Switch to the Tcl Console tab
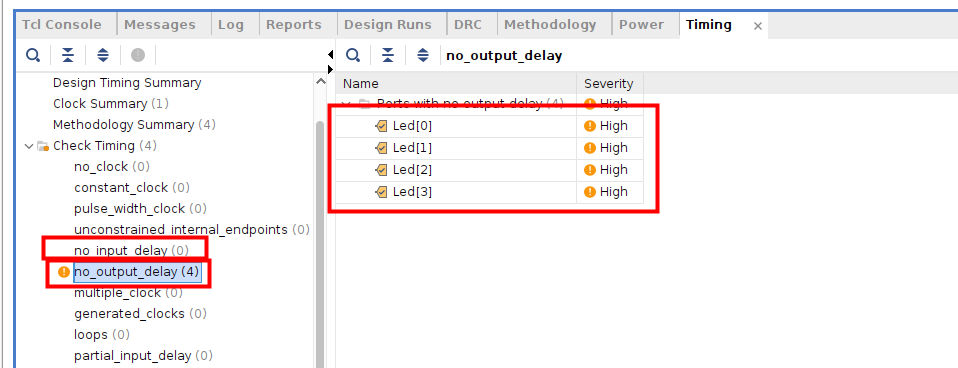 (62, 25)
